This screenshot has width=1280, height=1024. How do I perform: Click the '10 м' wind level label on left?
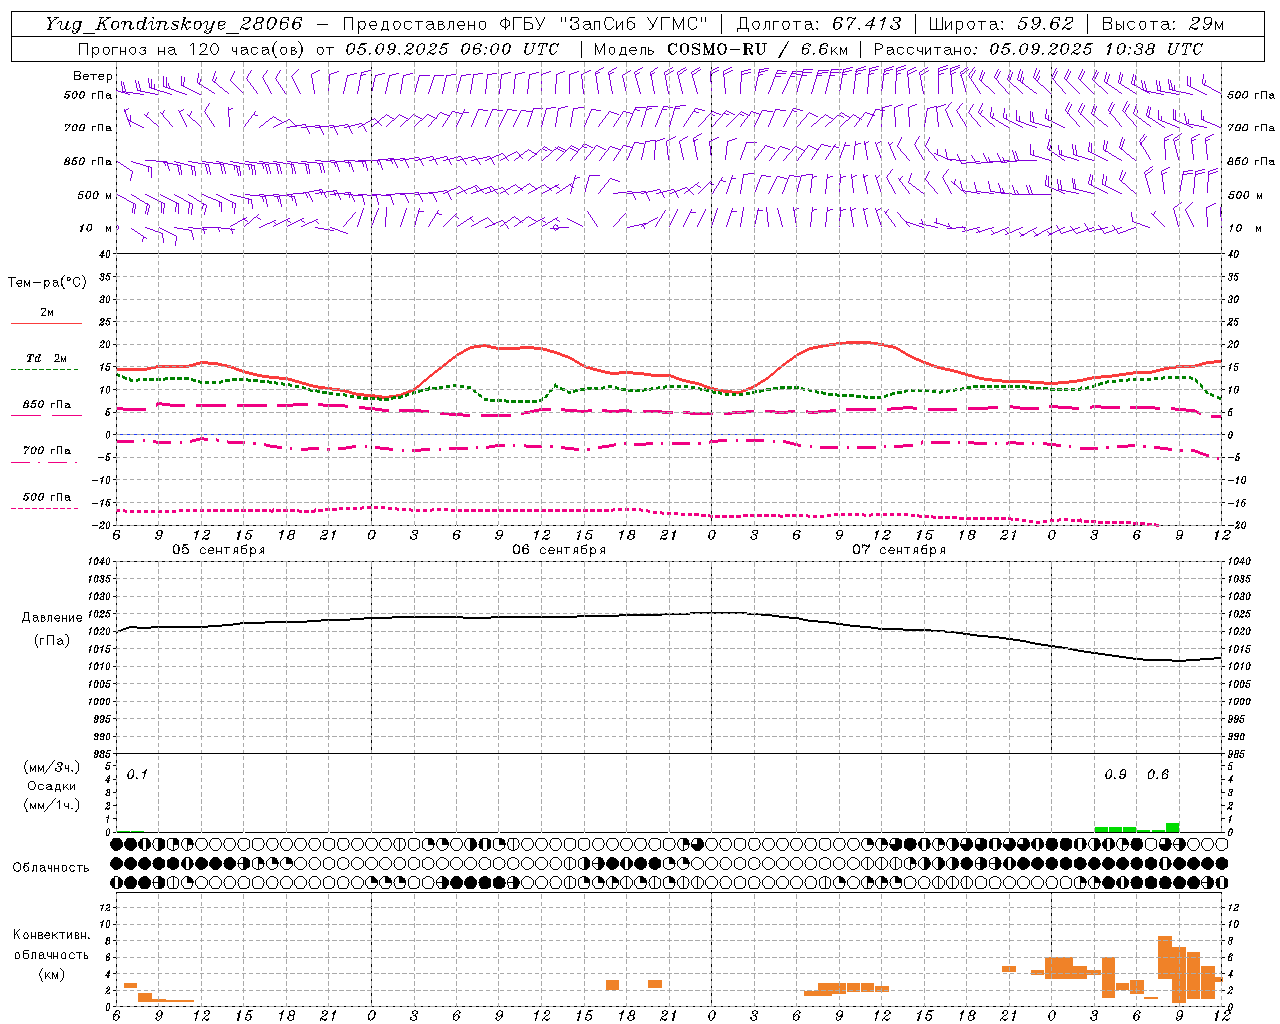96,228
